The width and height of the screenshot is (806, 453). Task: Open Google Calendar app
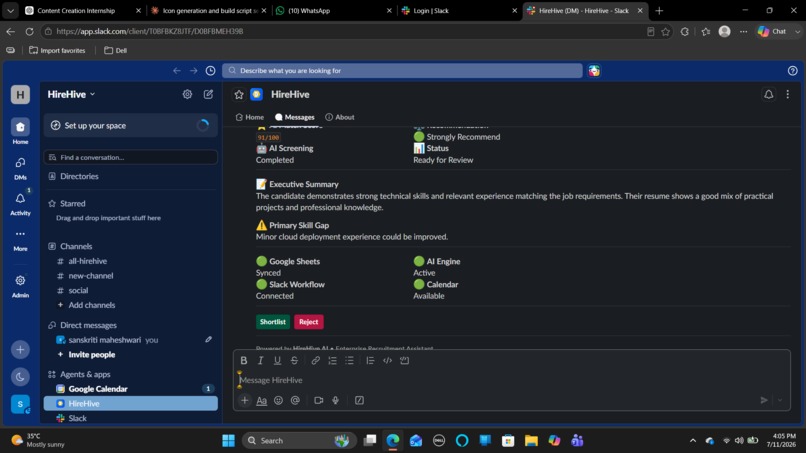[131, 389]
